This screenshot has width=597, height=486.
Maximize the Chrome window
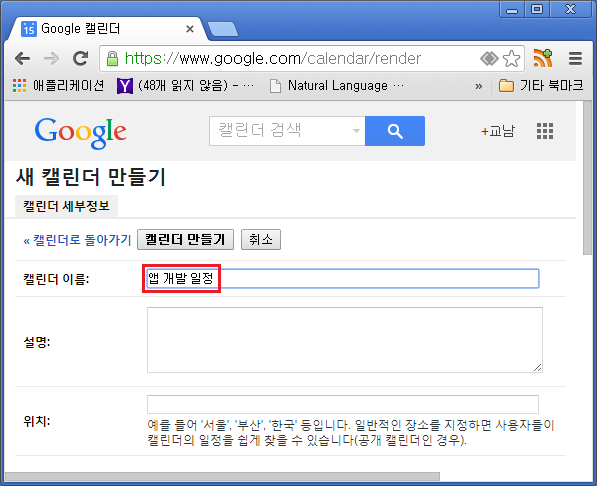(537, 10)
